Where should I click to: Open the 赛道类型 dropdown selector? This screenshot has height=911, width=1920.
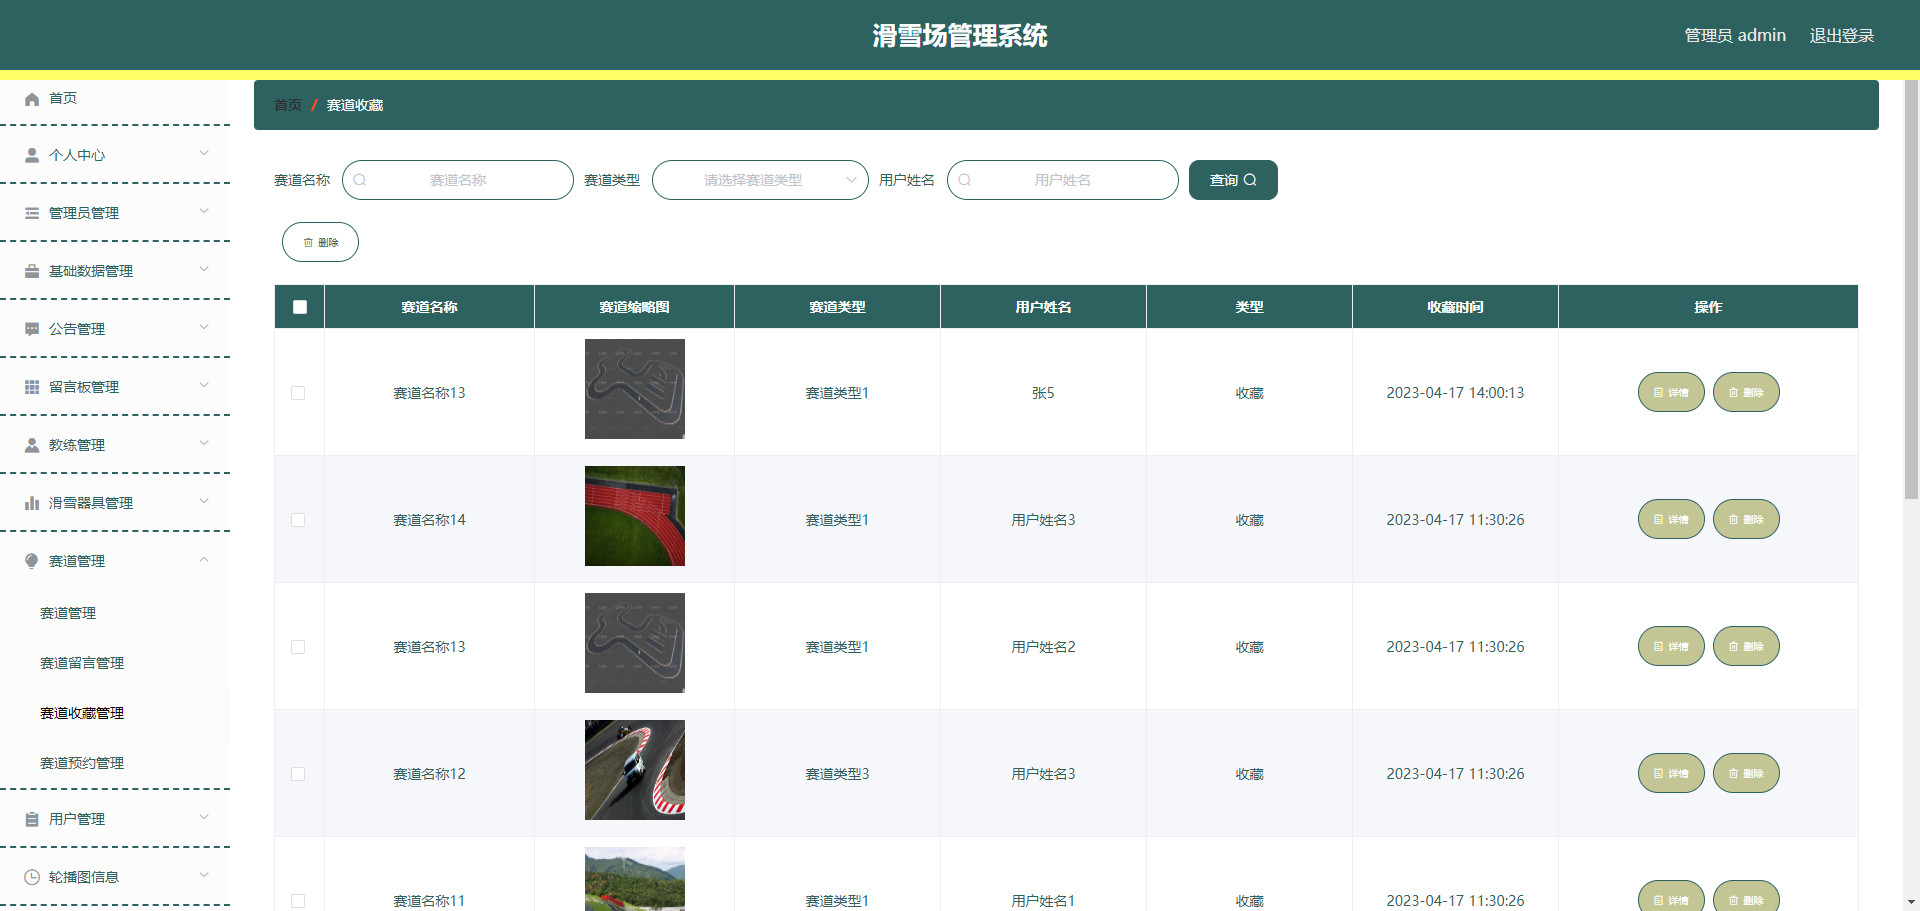pyautogui.click(x=760, y=180)
